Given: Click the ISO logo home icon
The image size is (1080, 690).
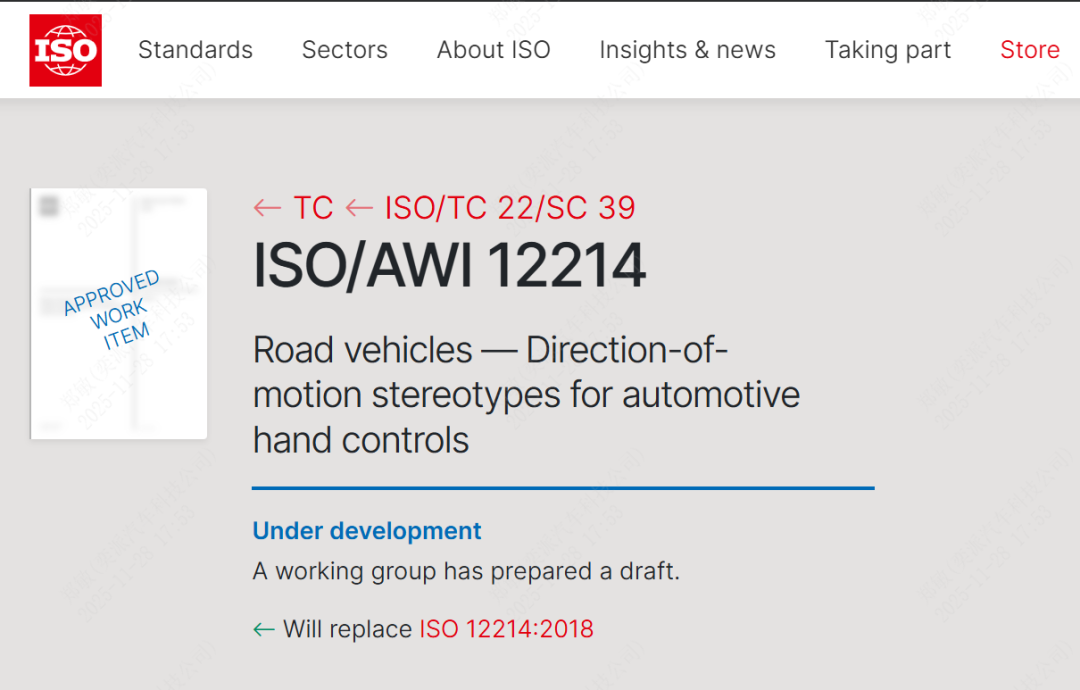Looking at the screenshot, I should coord(65,50).
